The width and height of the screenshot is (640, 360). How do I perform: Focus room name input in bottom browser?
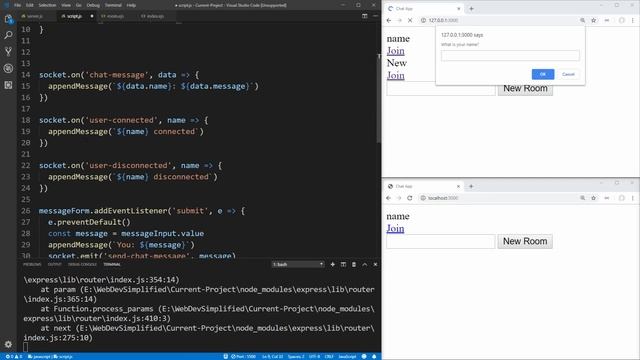click(441, 241)
